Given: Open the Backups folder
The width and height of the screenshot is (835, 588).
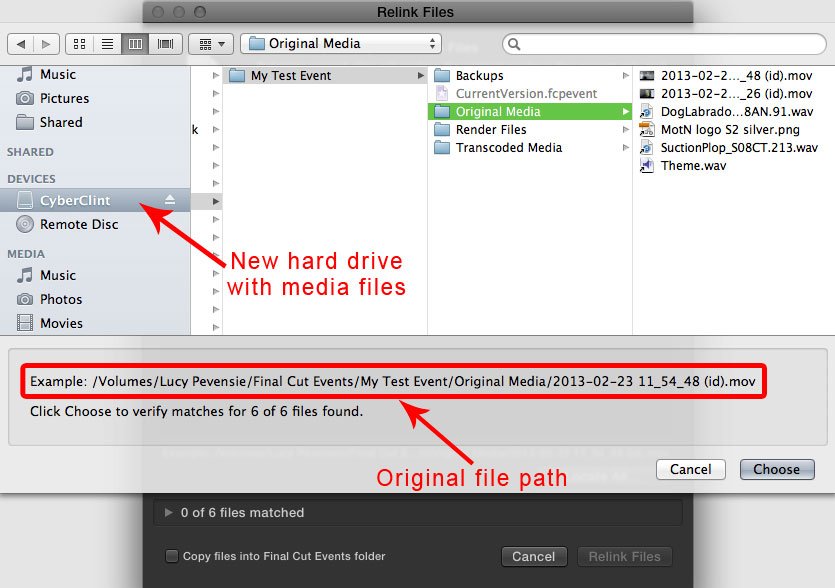Looking at the screenshot, I should click(x=530, y=76).
